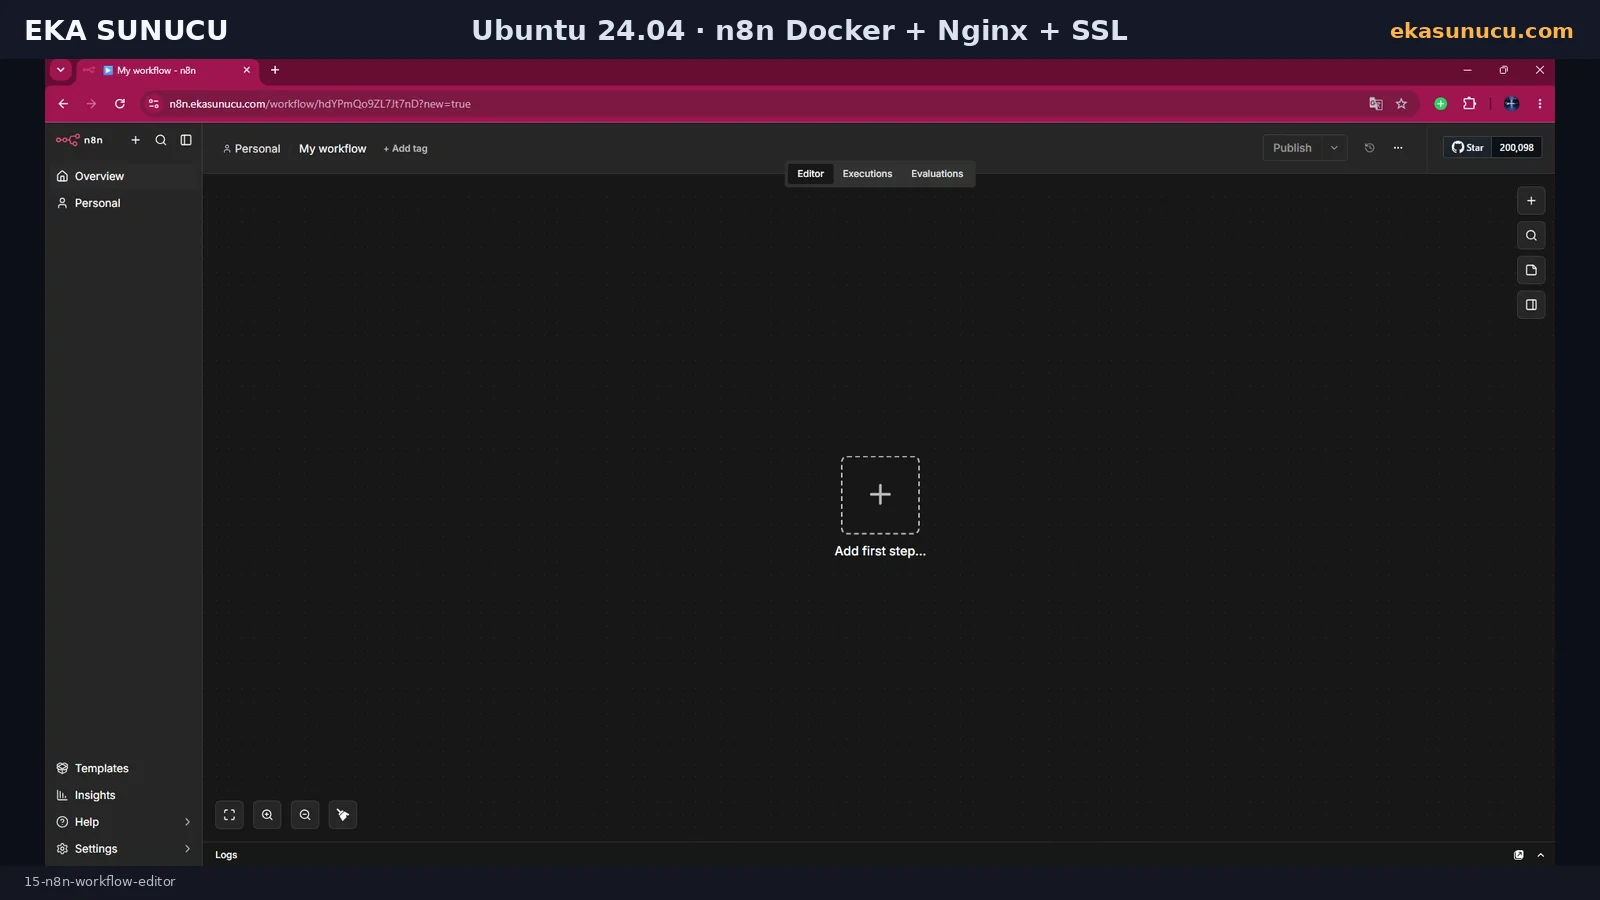Open the browser extensions puzzle icon
Screen dimensions: 1600x900
[1470, 104]
